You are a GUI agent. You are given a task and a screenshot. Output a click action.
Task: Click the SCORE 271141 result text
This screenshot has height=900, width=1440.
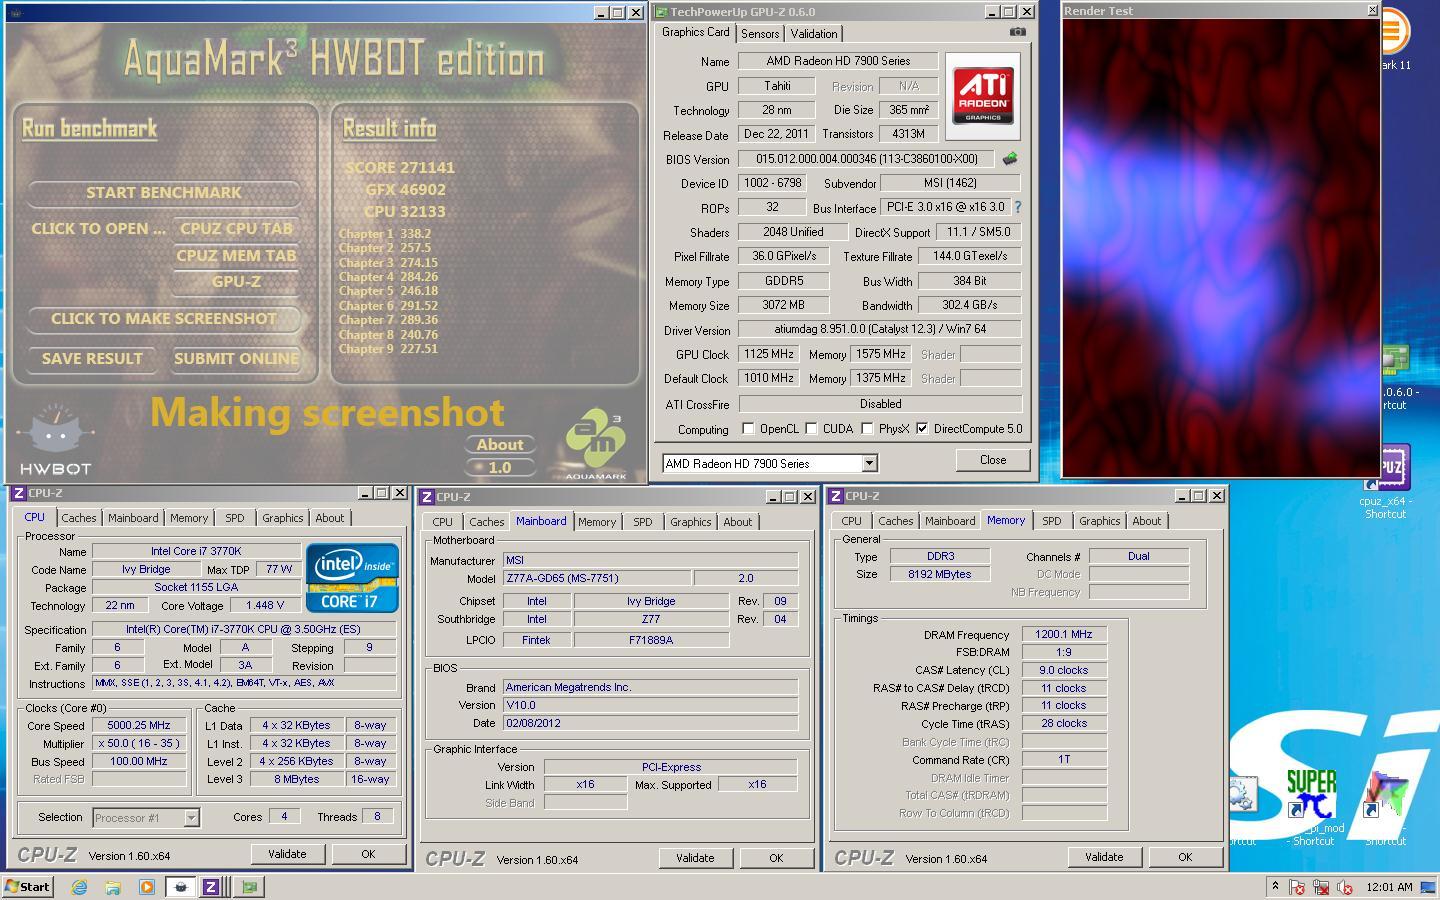click(x=400, y=168)
